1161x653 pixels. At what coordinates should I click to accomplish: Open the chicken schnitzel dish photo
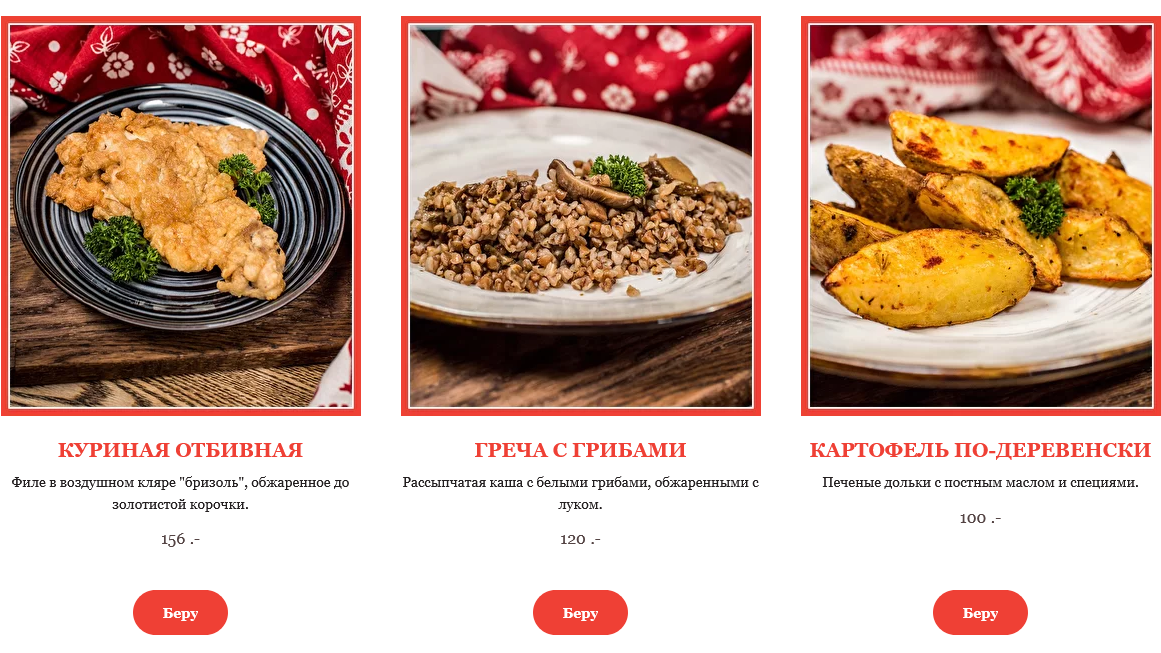[x=181, y=215]
